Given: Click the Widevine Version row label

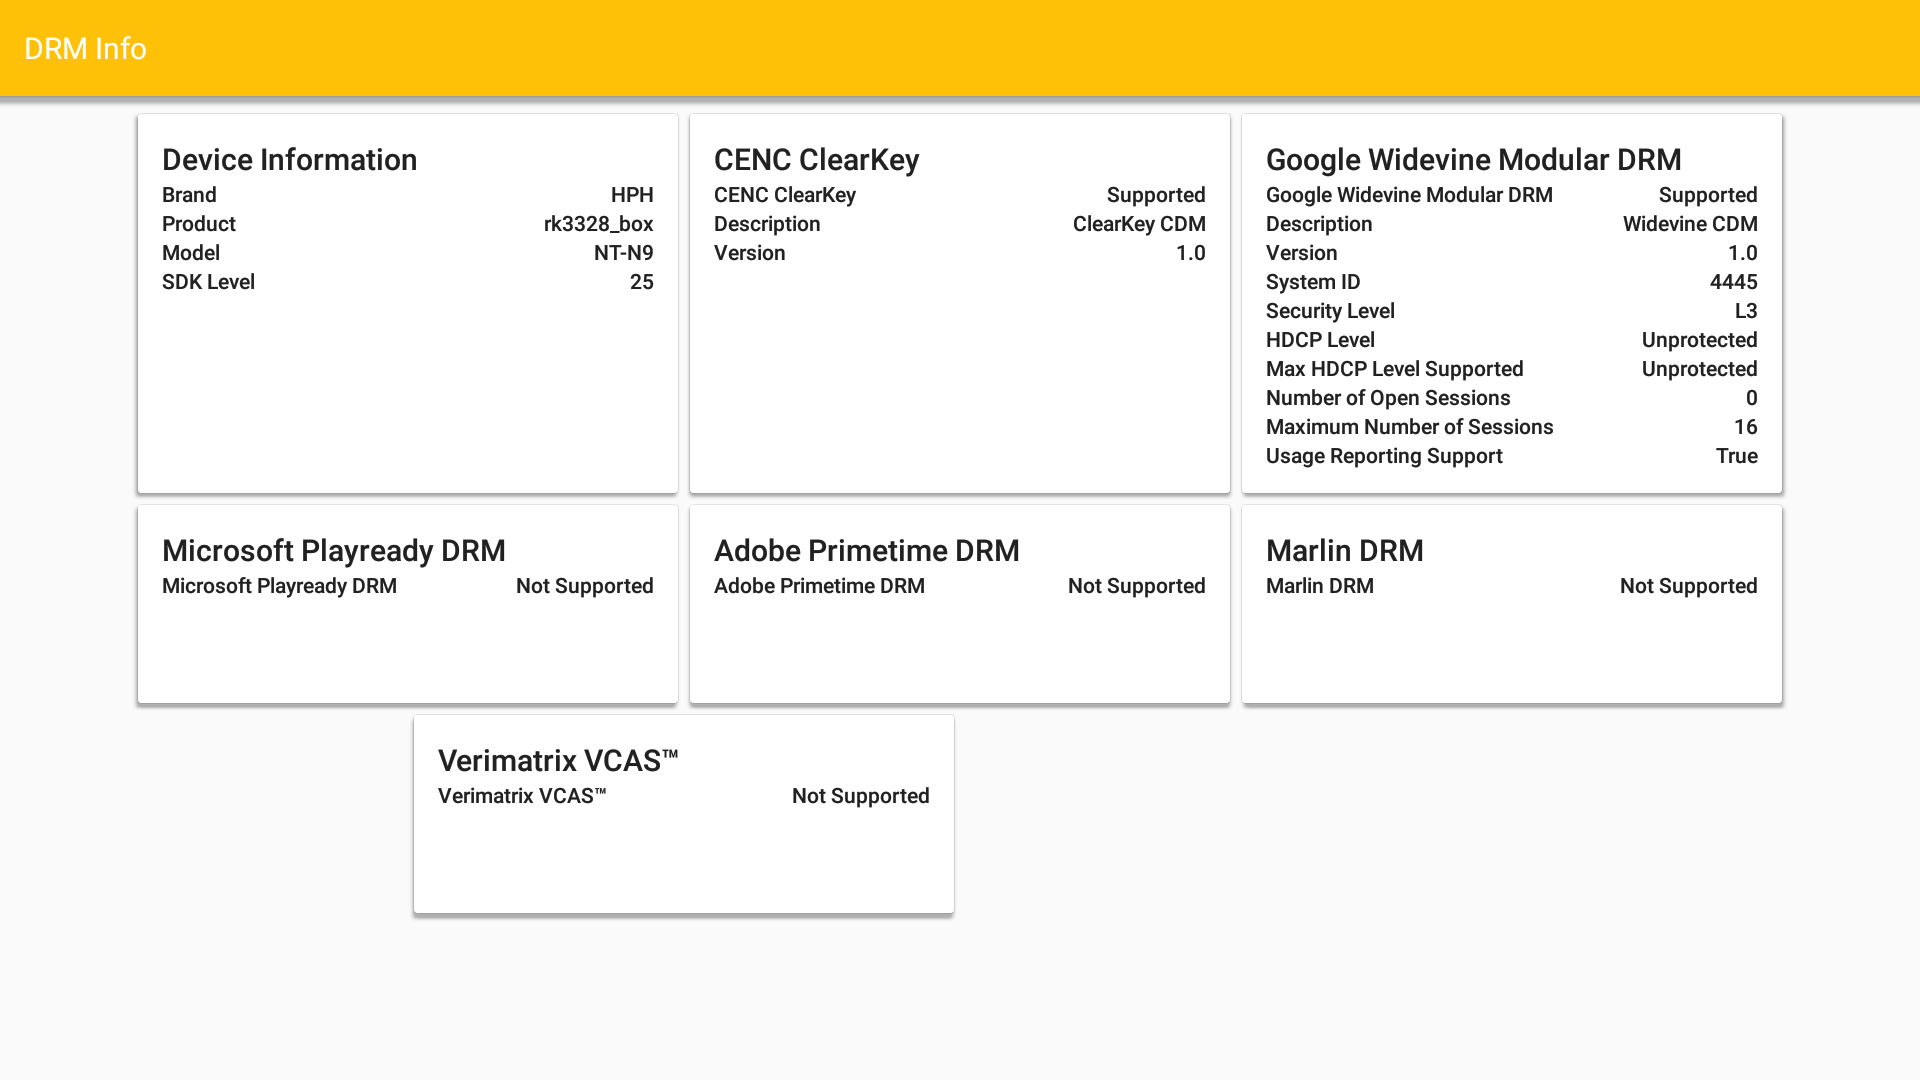Looking at the screenshot, I should coord(1301,253).
